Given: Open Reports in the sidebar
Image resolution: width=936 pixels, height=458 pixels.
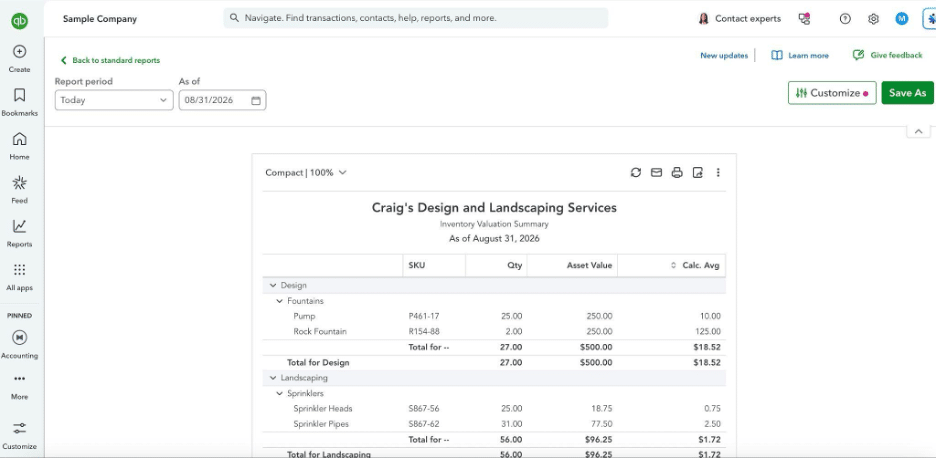Looking at the screenshot, I should 19,233.
